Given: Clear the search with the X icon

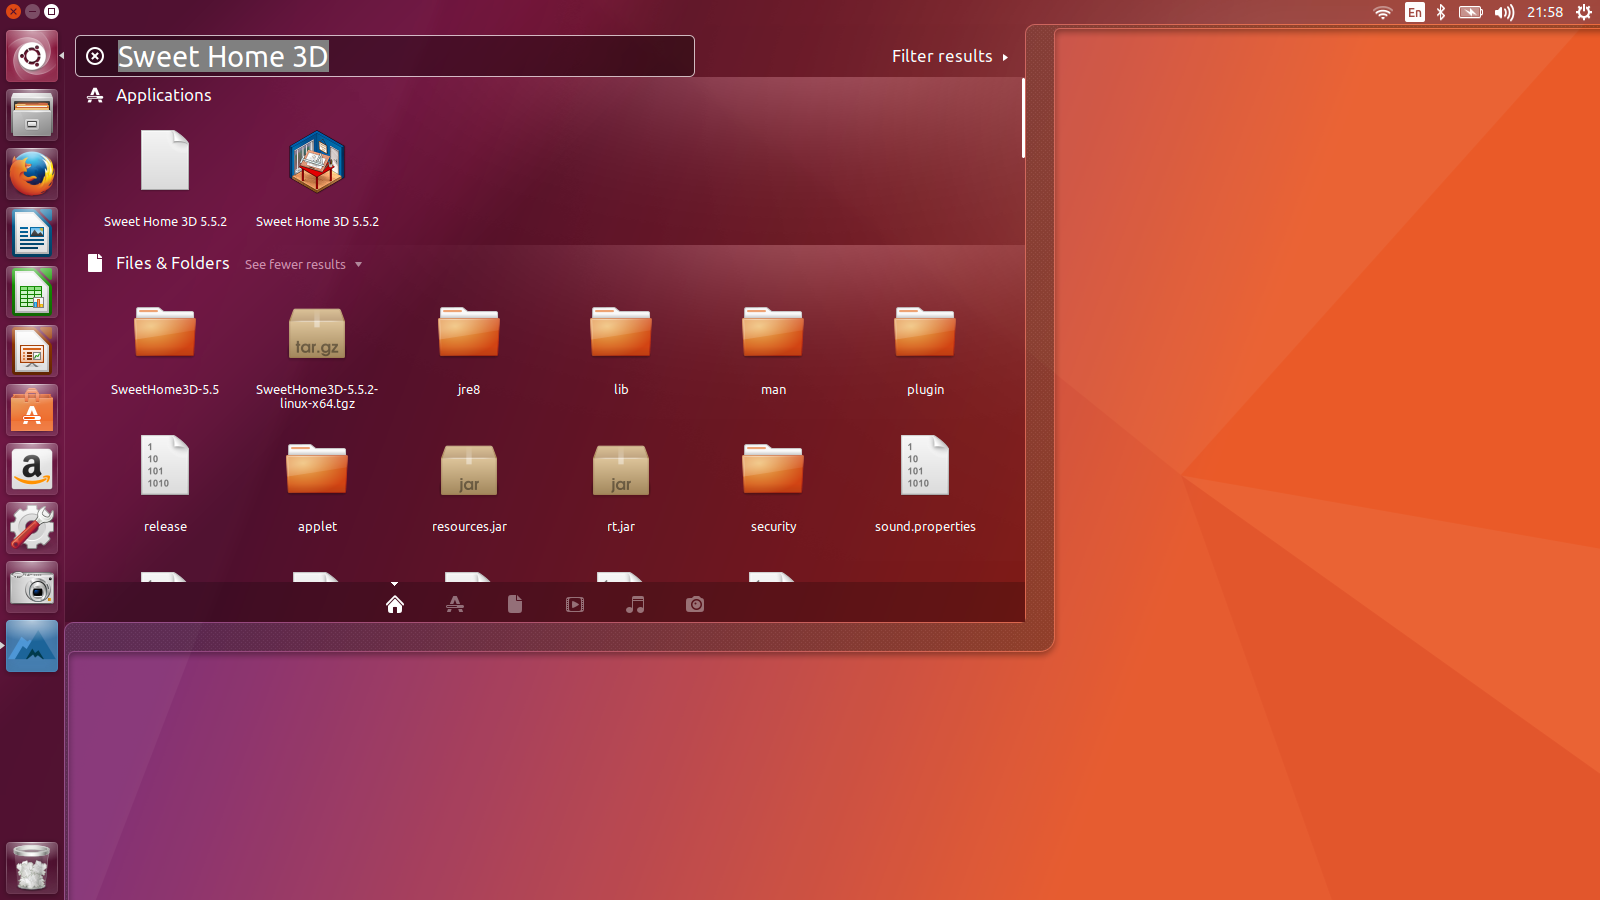Looking at the screenshot, I should (95, 56).
